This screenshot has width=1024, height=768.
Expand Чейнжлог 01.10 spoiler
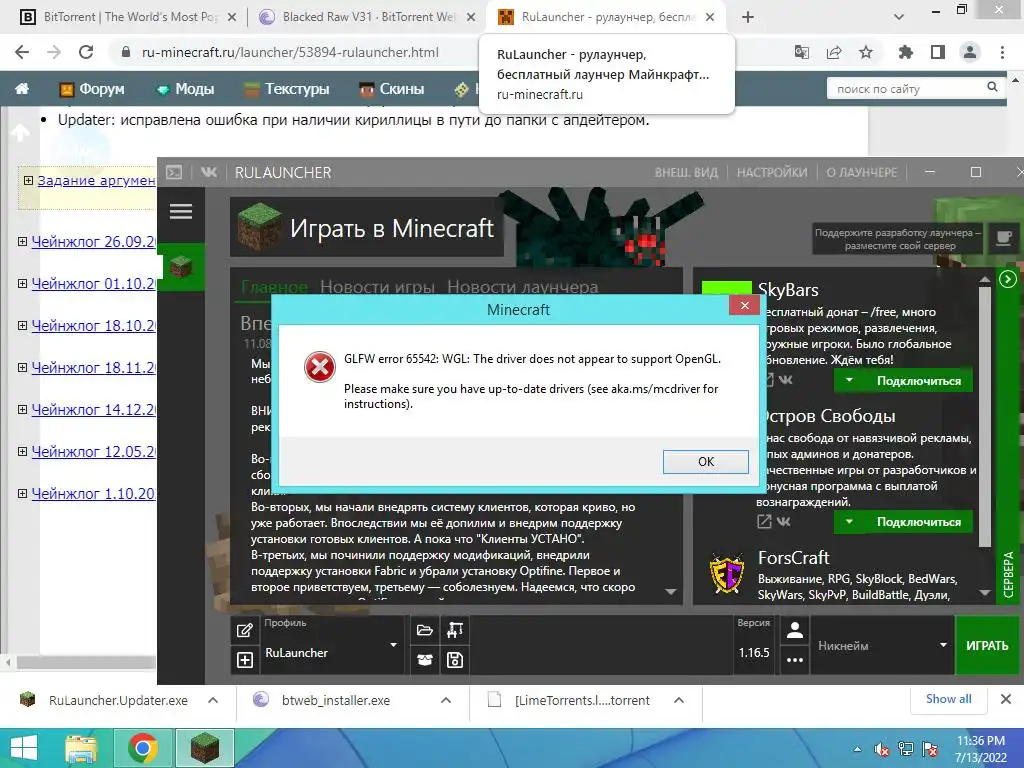click(x=22, y=283)
